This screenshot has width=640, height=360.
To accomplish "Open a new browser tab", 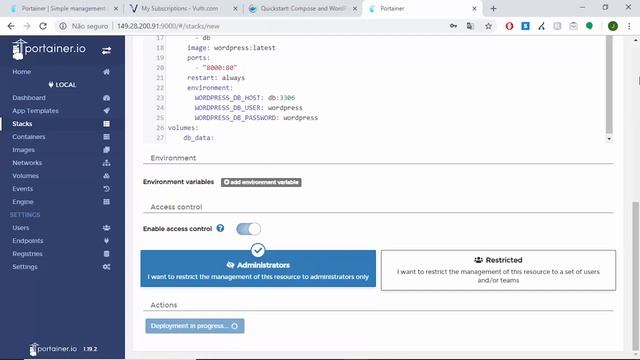I will pos(493,9).
